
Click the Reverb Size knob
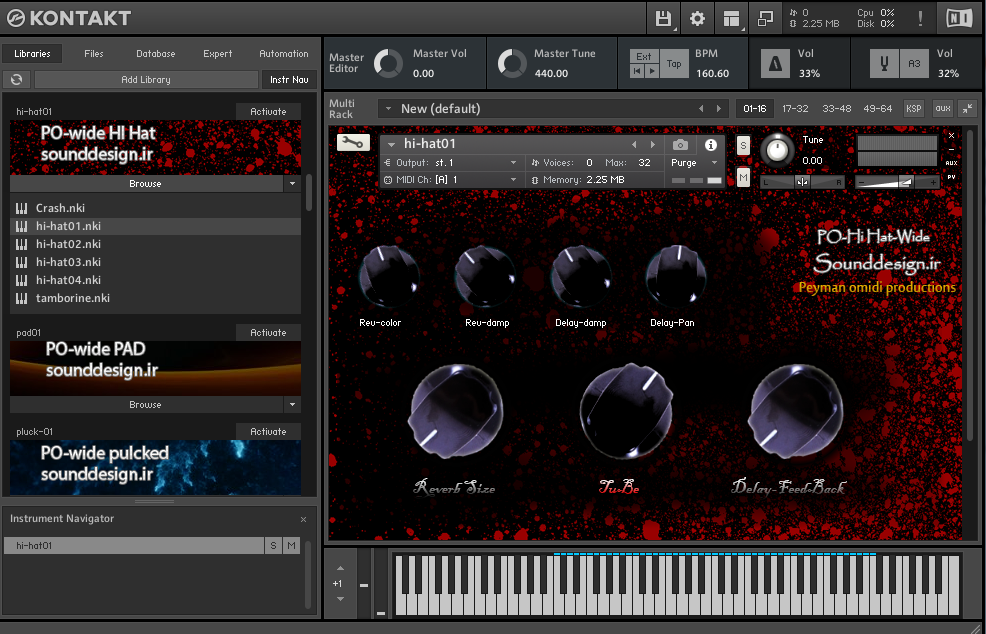point(457,411)
